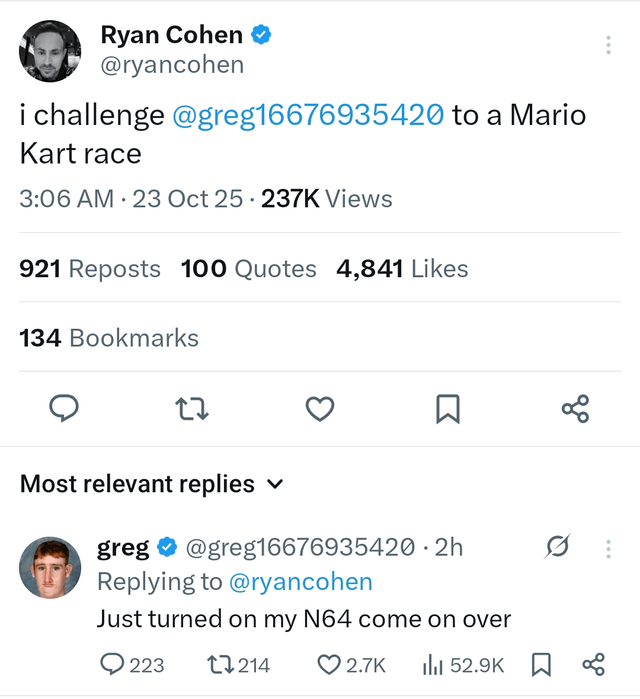Open more options on greg's reply
Image resolution: width=640 pixels, height=699 pixels.
coord(608,548)
